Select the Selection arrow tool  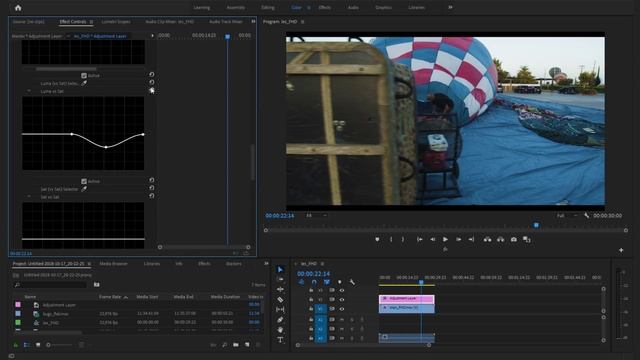[x=280, y=269]
